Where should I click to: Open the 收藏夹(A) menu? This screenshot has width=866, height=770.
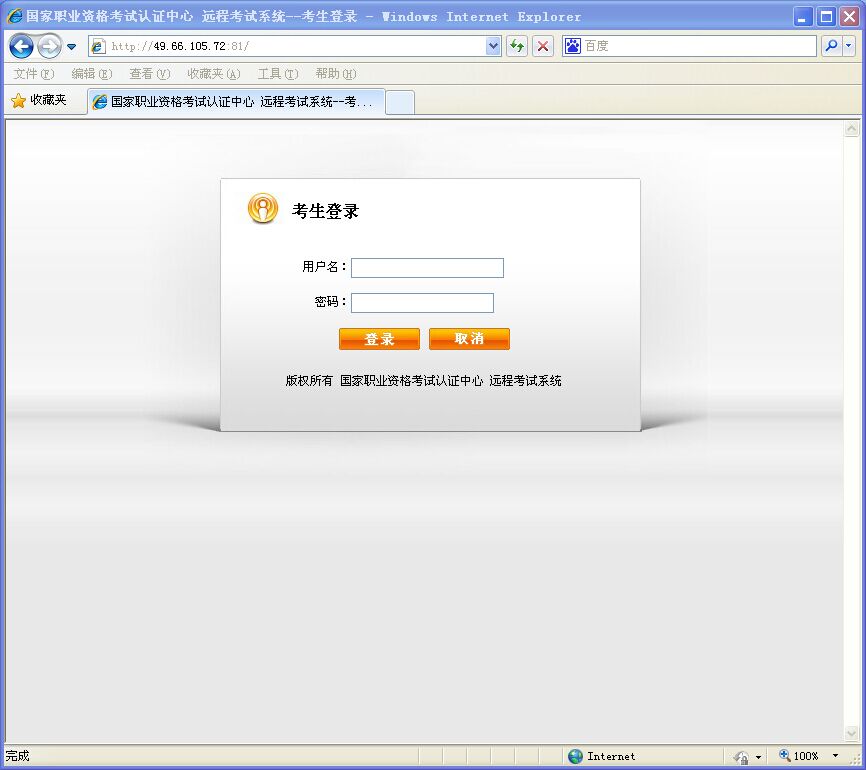pyautogui.click(x=214, y=73)
